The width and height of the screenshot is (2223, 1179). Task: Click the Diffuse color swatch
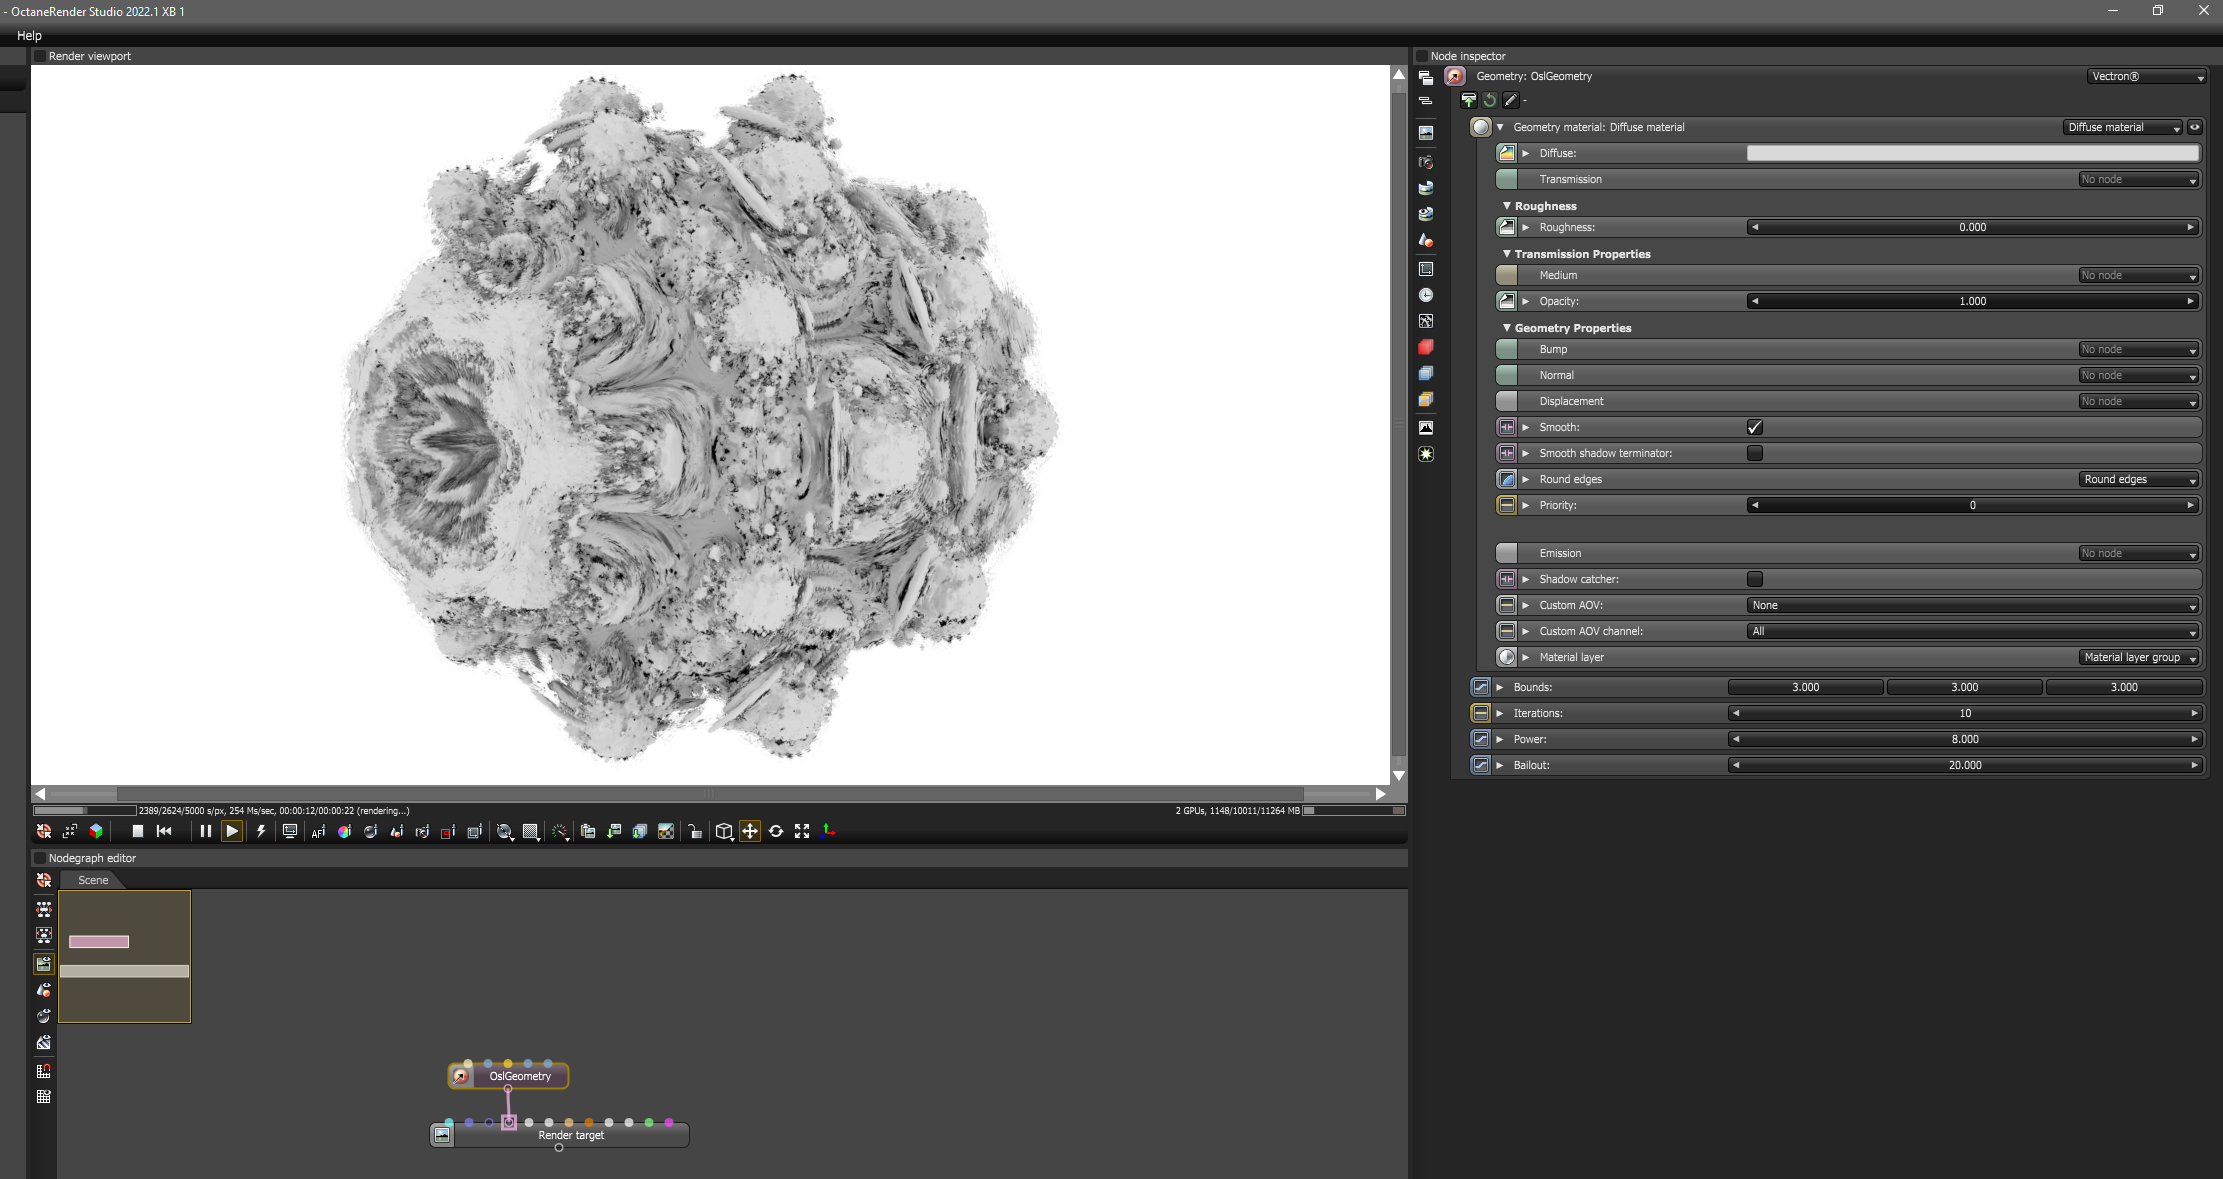point(1972,153)
